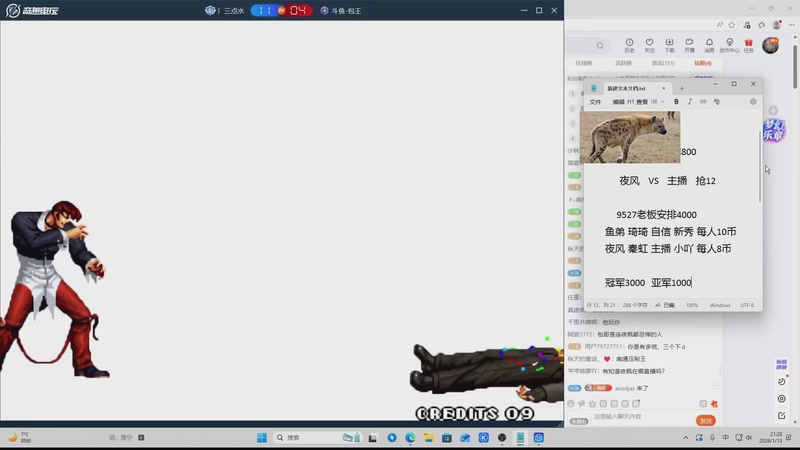The height and width of the screenshot is (450, 800).
Task: Click the Notepad vertical scrollbar
Action: point(760,166)
